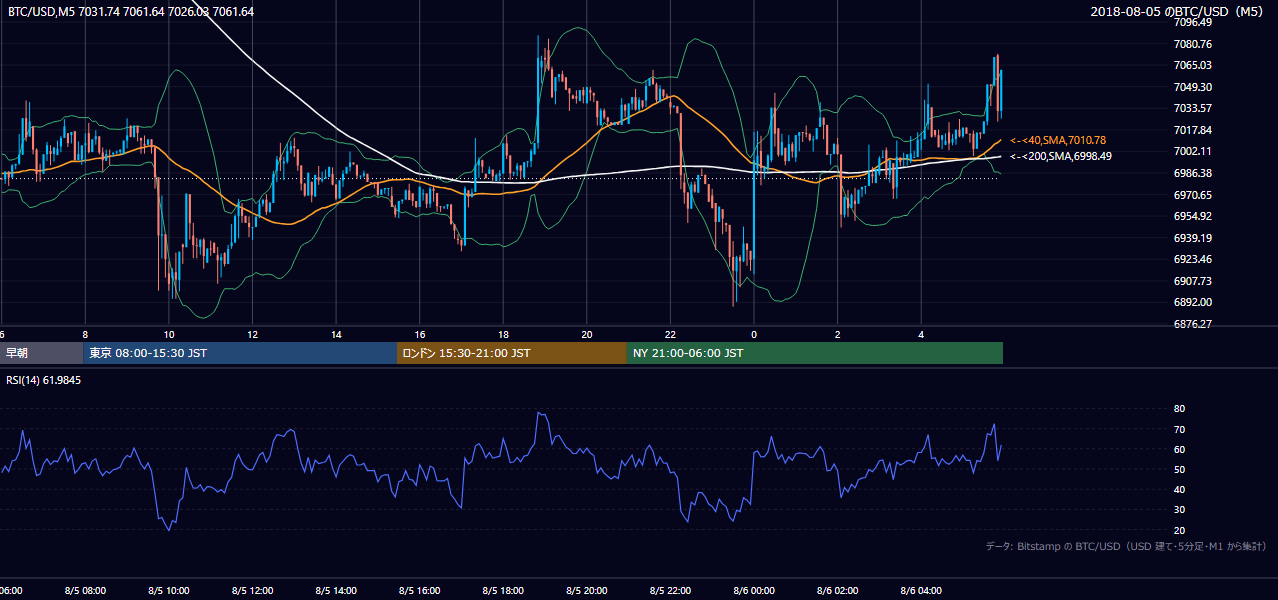
Task: Click the RSI(14) 61.9845 indicator label
Action: click(44, 380)
